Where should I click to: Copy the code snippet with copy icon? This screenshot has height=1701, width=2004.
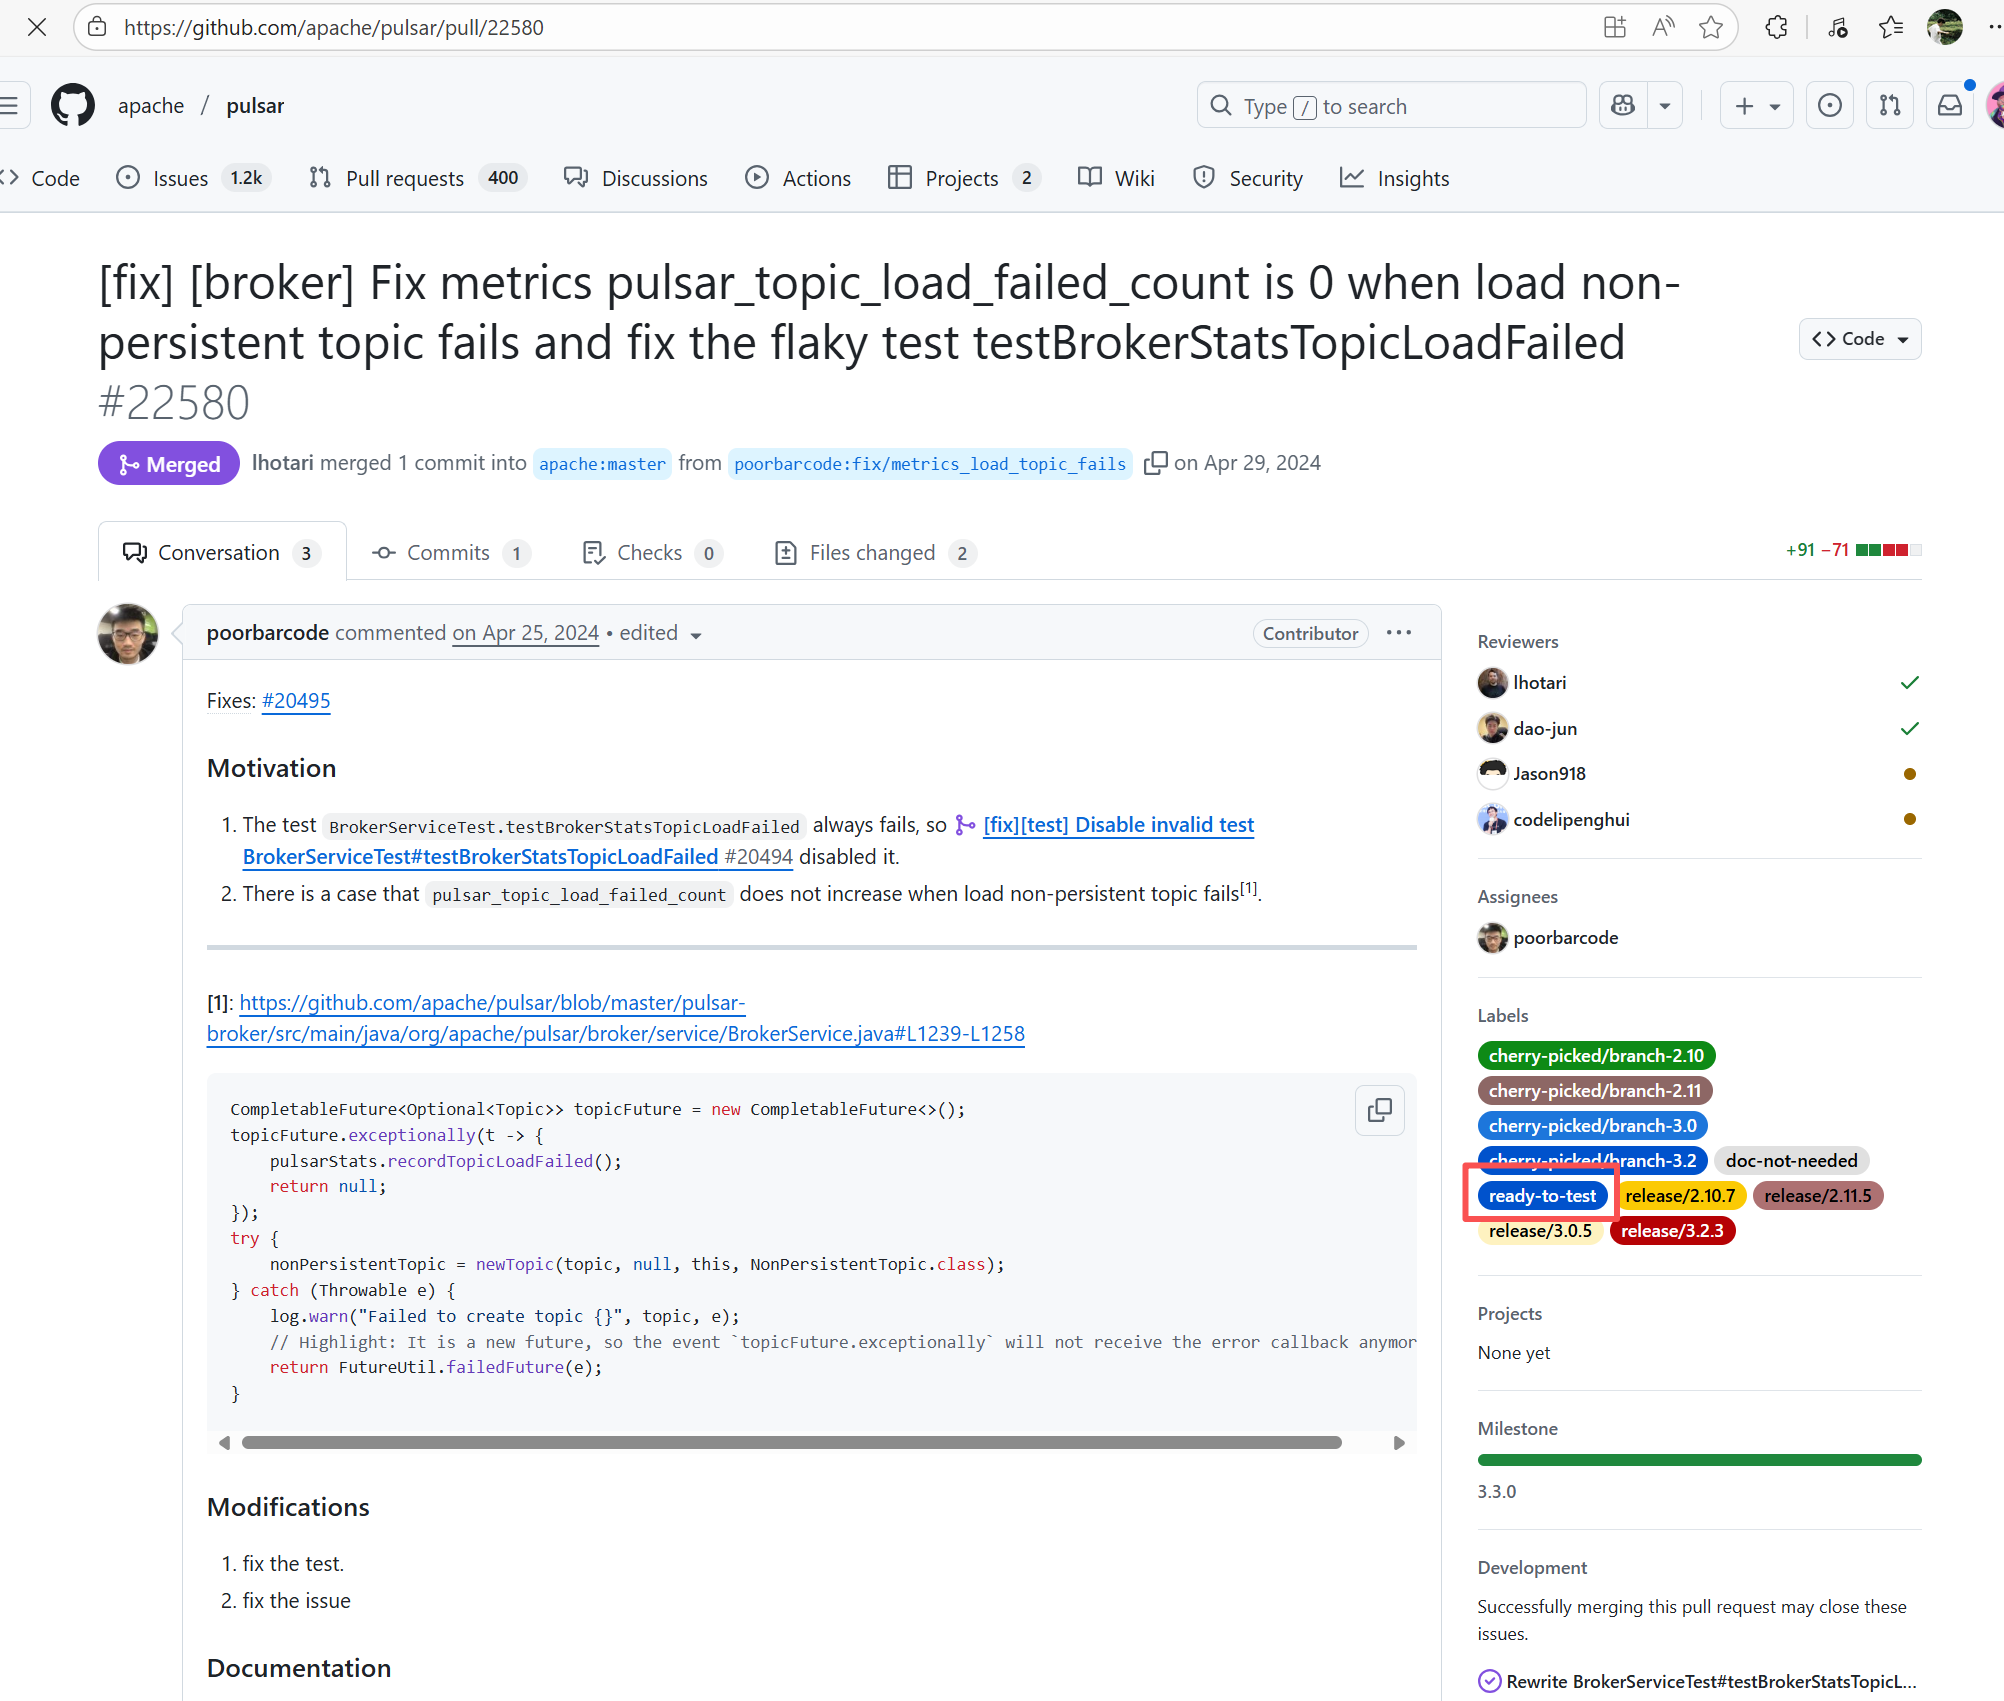pyautogui.click(x=1379, y=1109)
